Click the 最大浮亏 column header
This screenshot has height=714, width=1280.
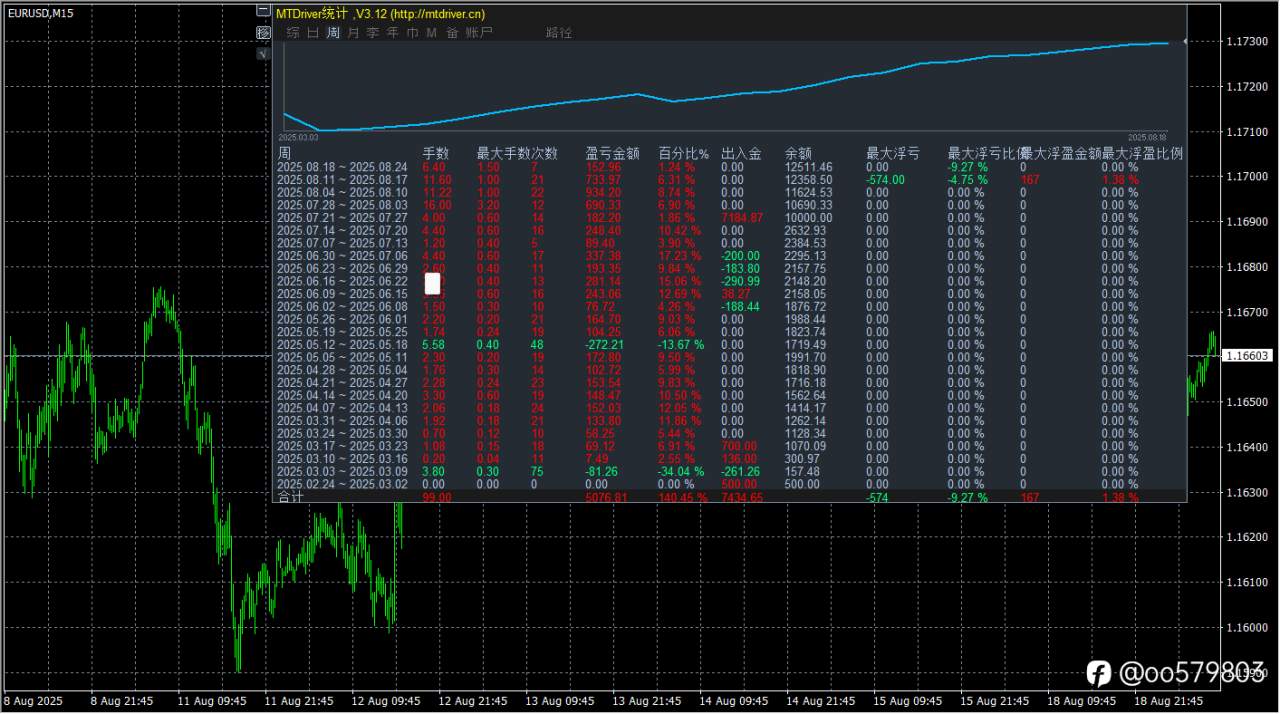893,154
